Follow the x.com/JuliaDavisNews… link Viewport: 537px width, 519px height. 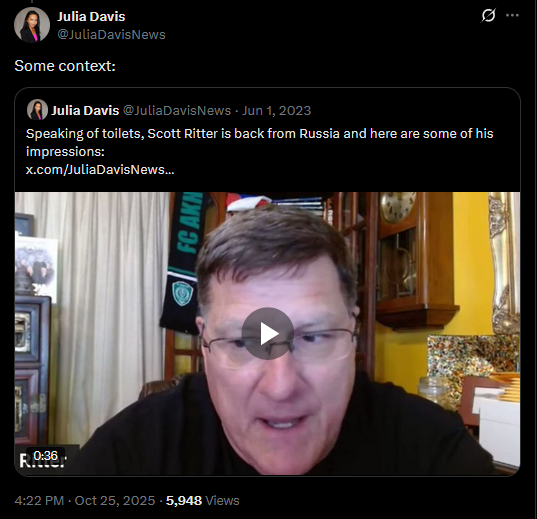[x=100, y=170]
